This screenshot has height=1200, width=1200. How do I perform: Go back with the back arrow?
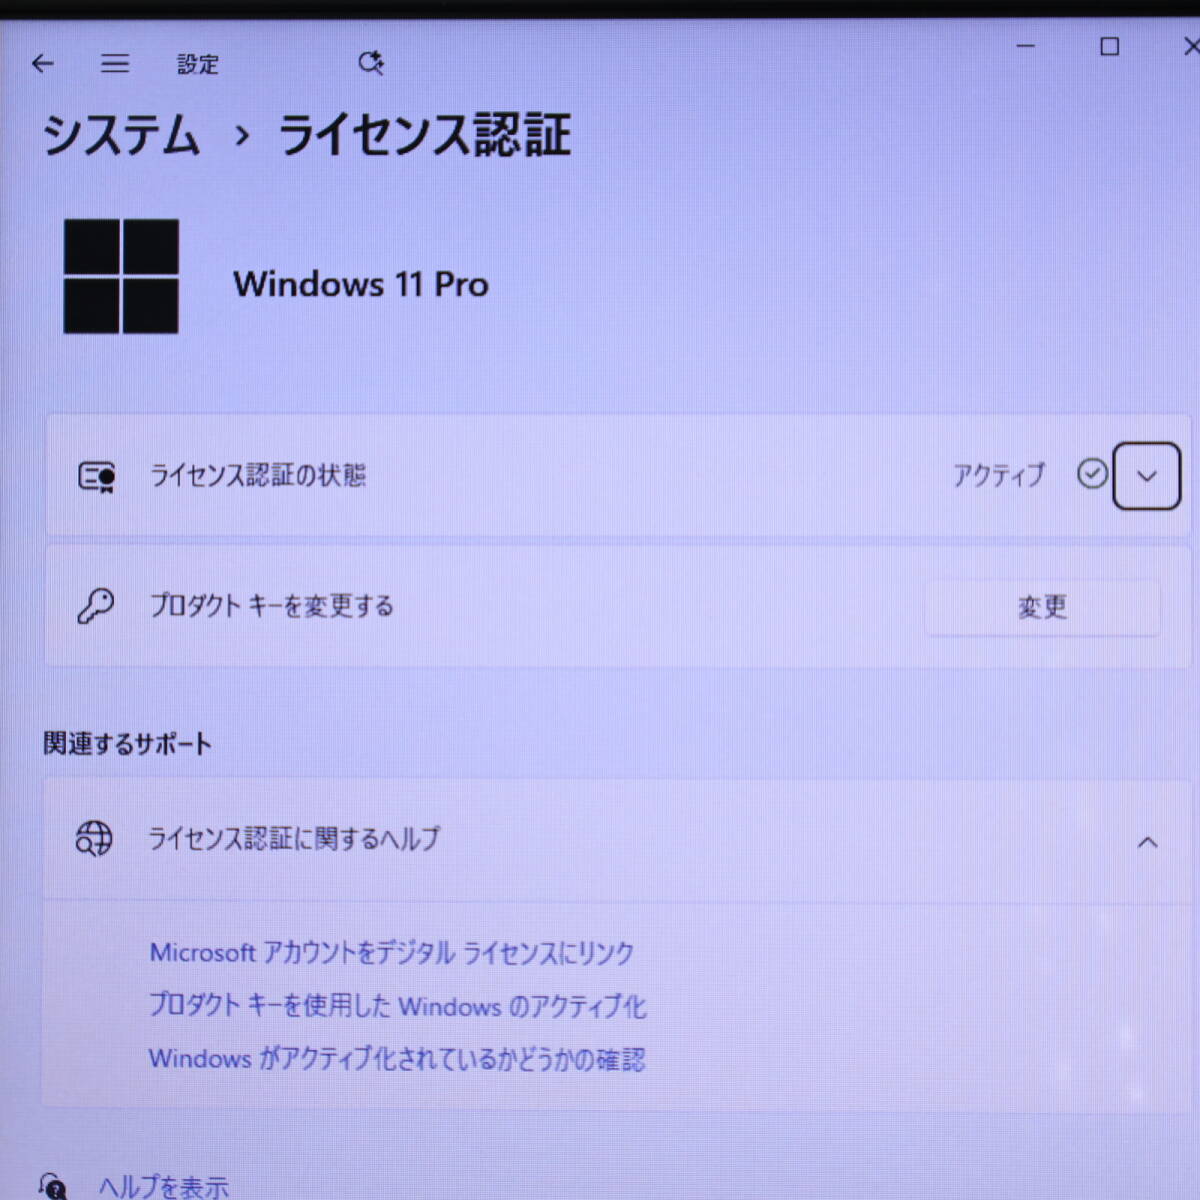42,64
